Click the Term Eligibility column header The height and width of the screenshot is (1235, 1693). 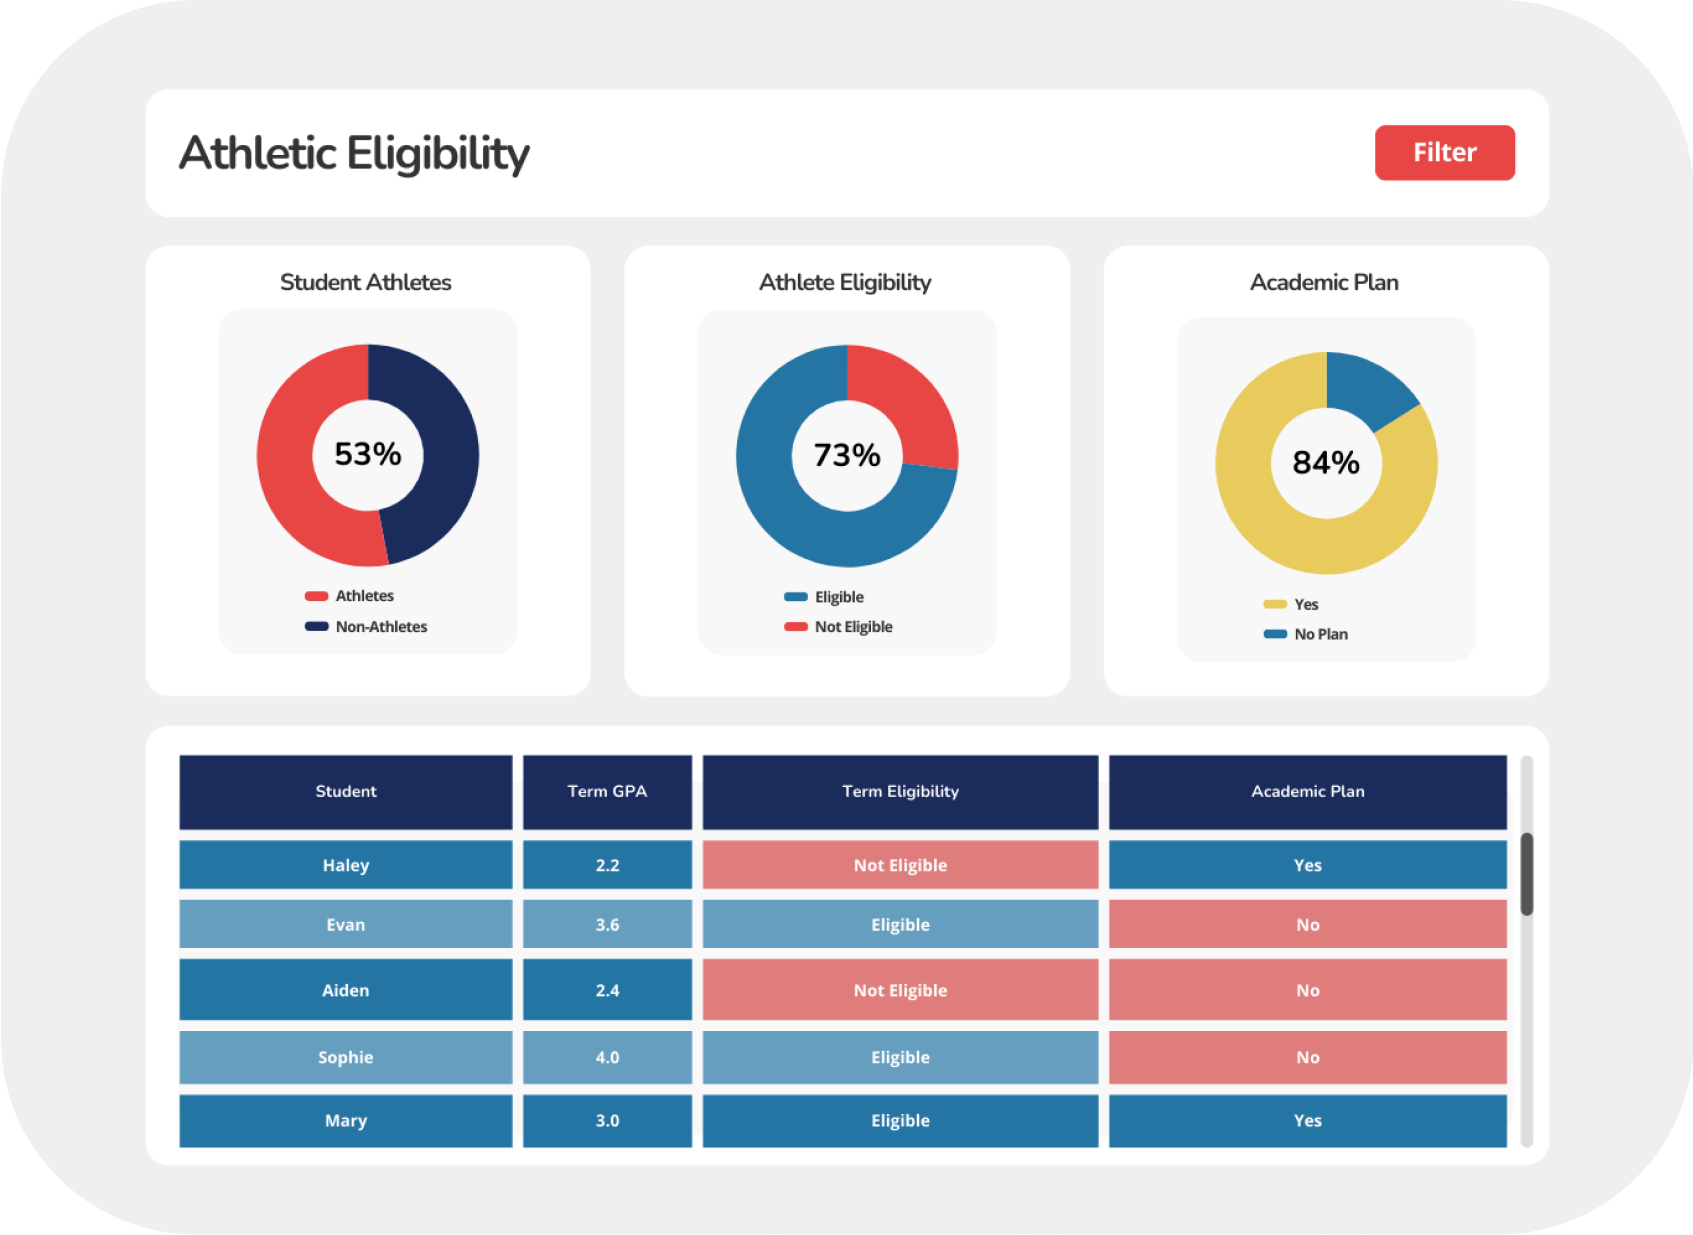tap(900, 792)
